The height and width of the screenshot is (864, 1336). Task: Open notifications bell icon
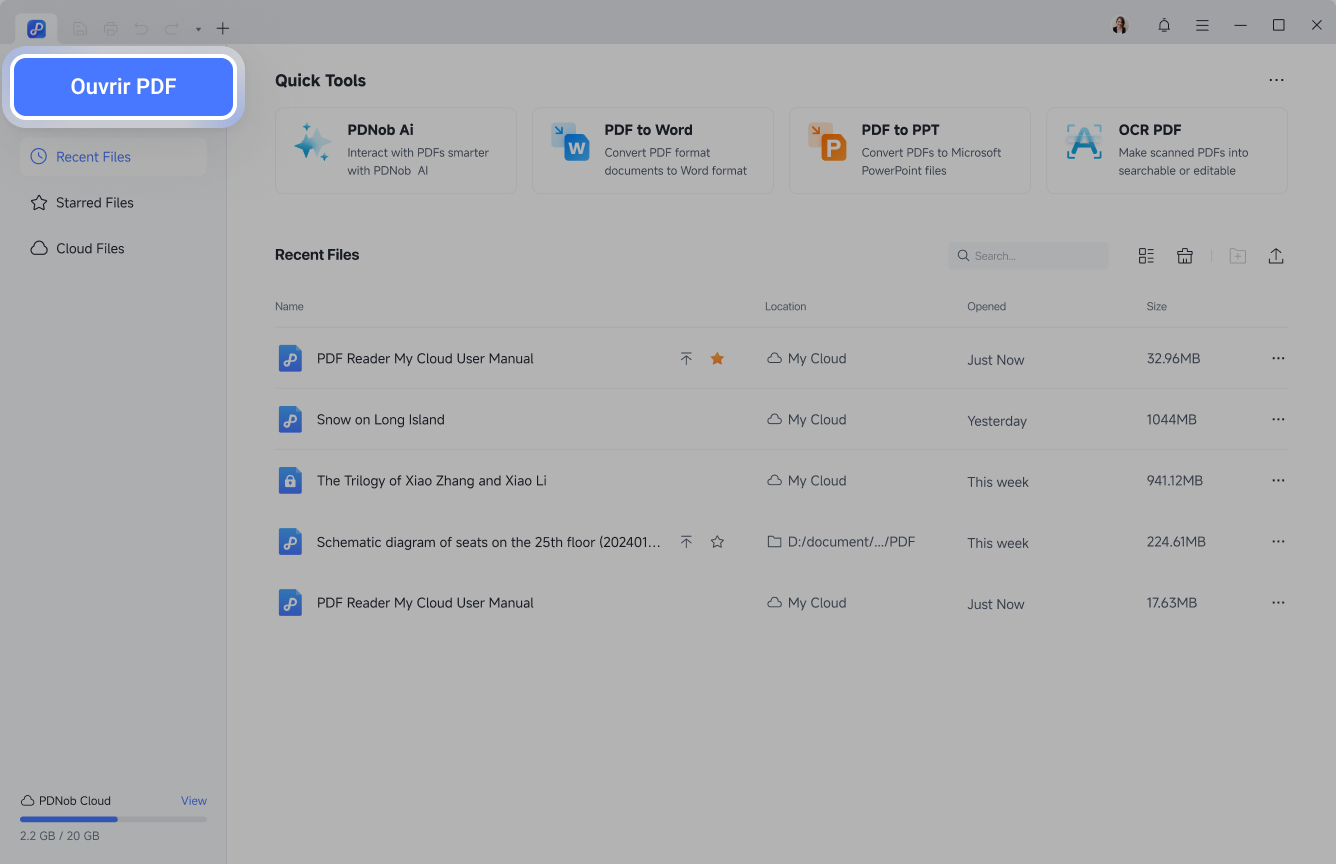tap(1164, 25)
